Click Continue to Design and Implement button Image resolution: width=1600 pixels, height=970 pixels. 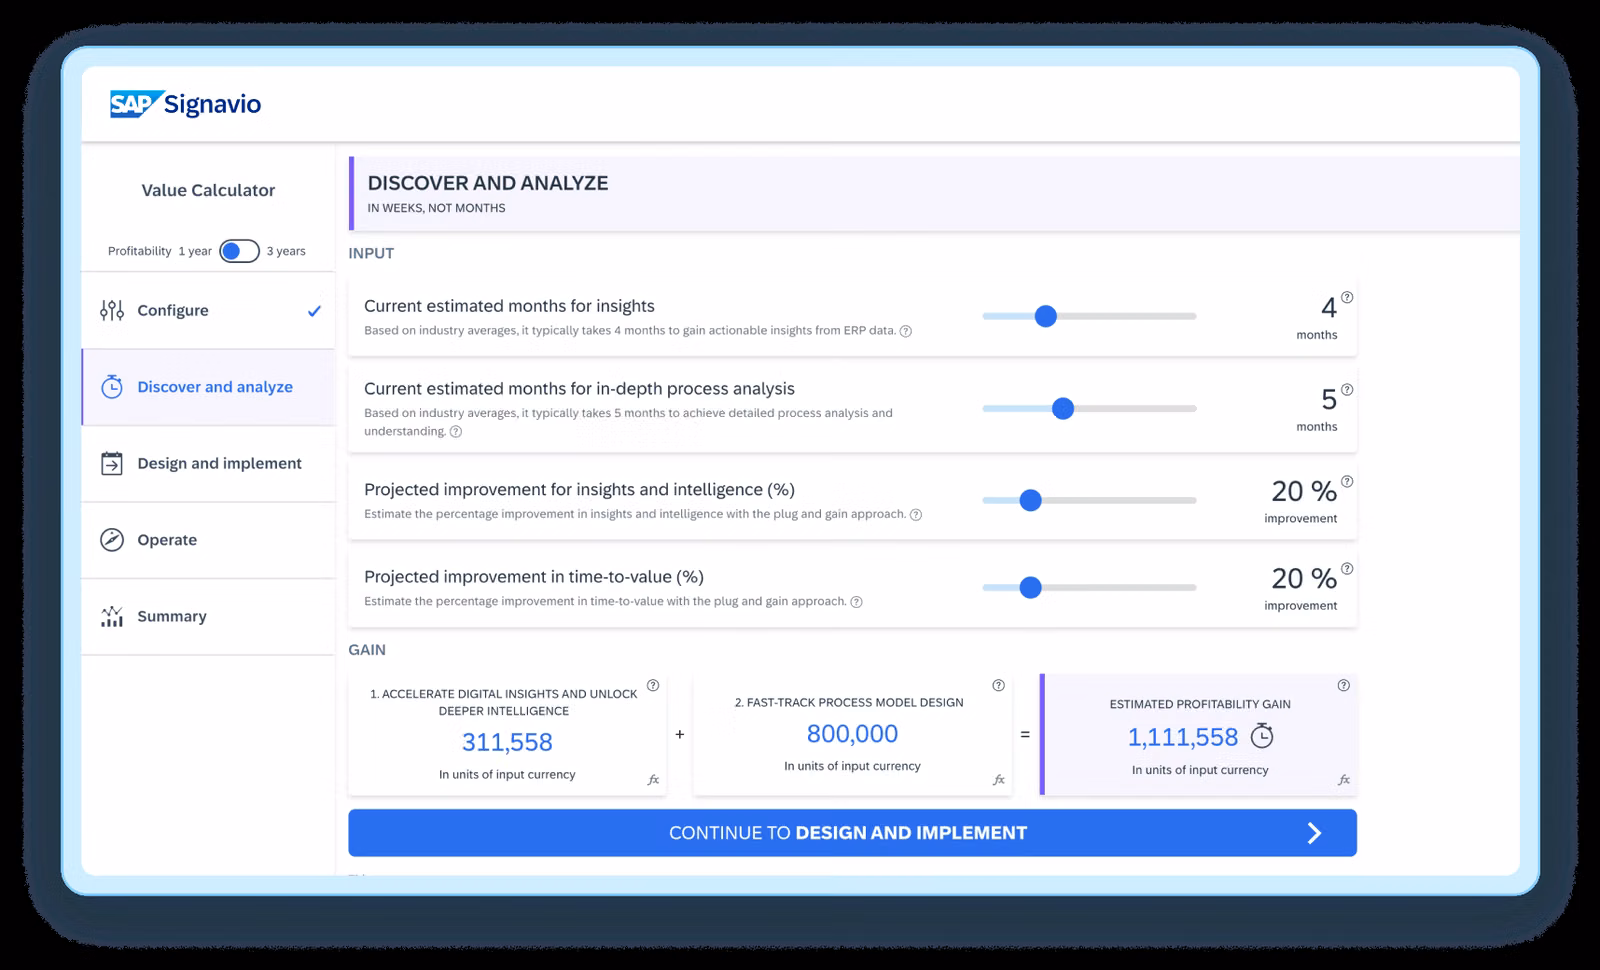point(852,833)
